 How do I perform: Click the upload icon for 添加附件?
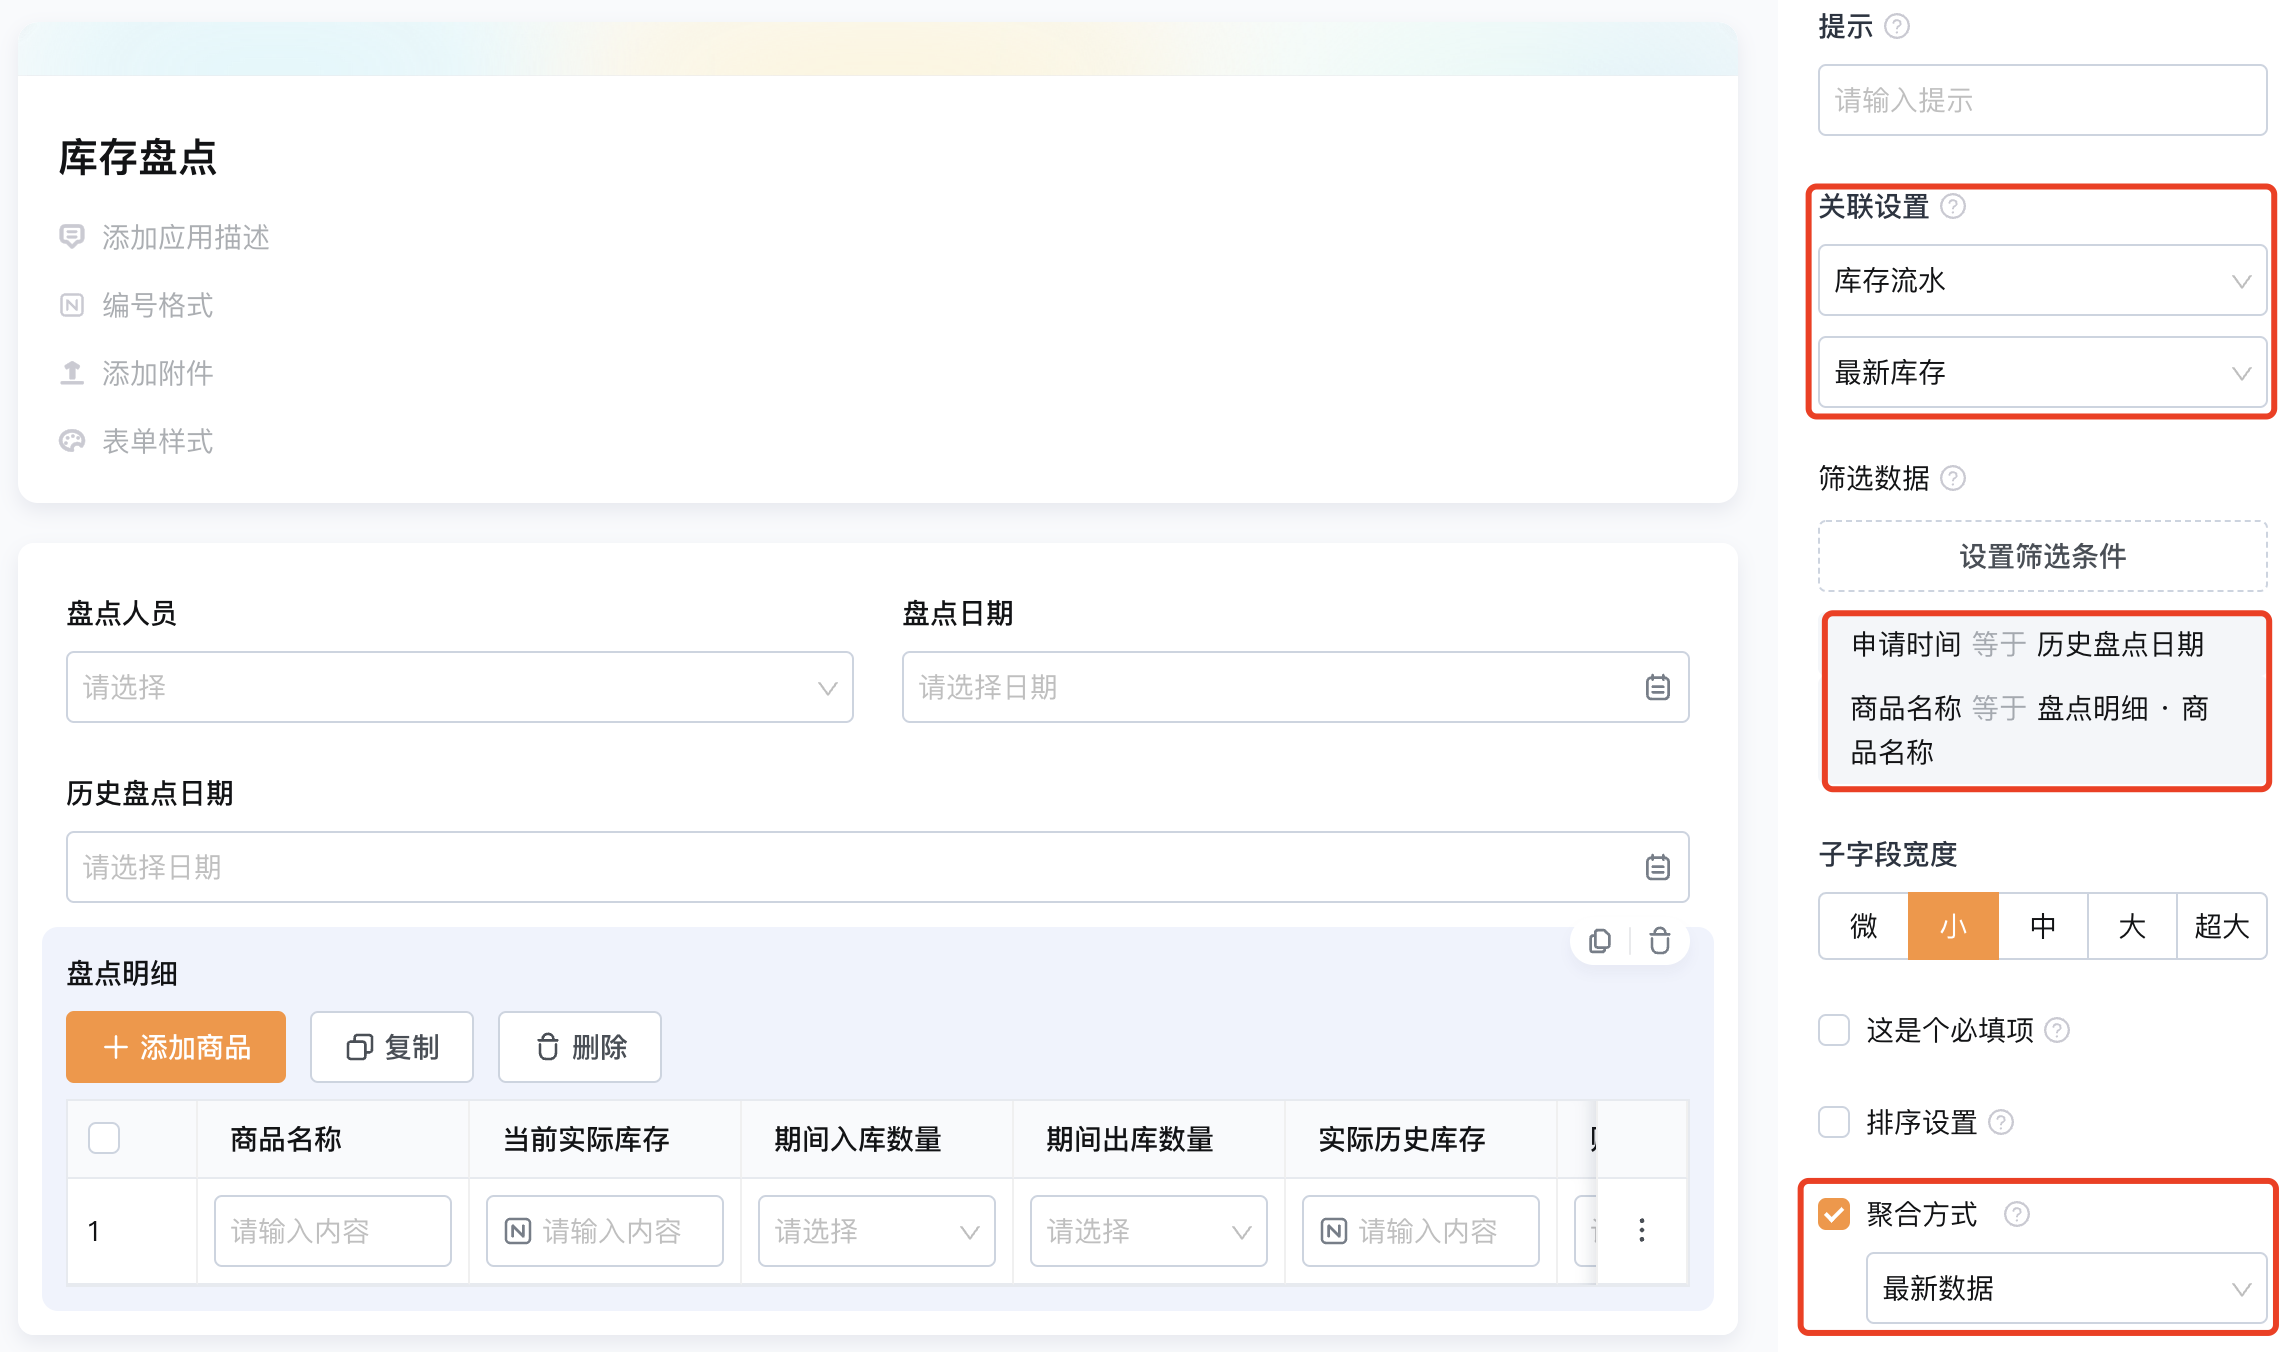click(x=72, y=373)
